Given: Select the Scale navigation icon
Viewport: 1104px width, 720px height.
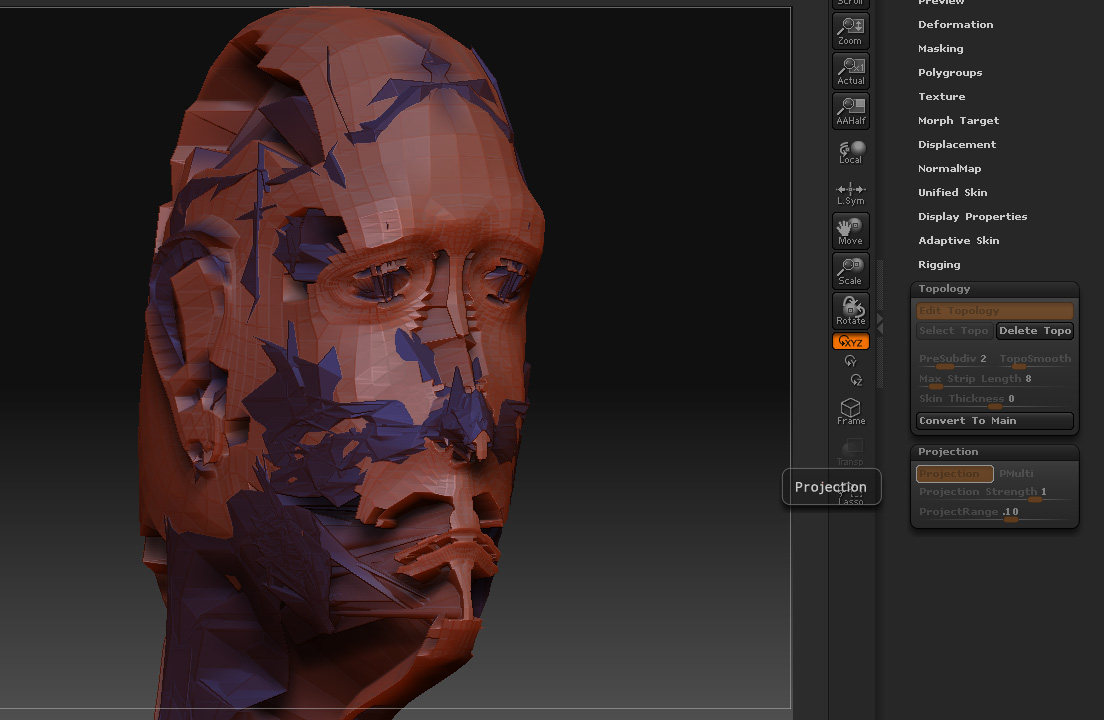Looking at the screenshot, I should tap(851, 271).
